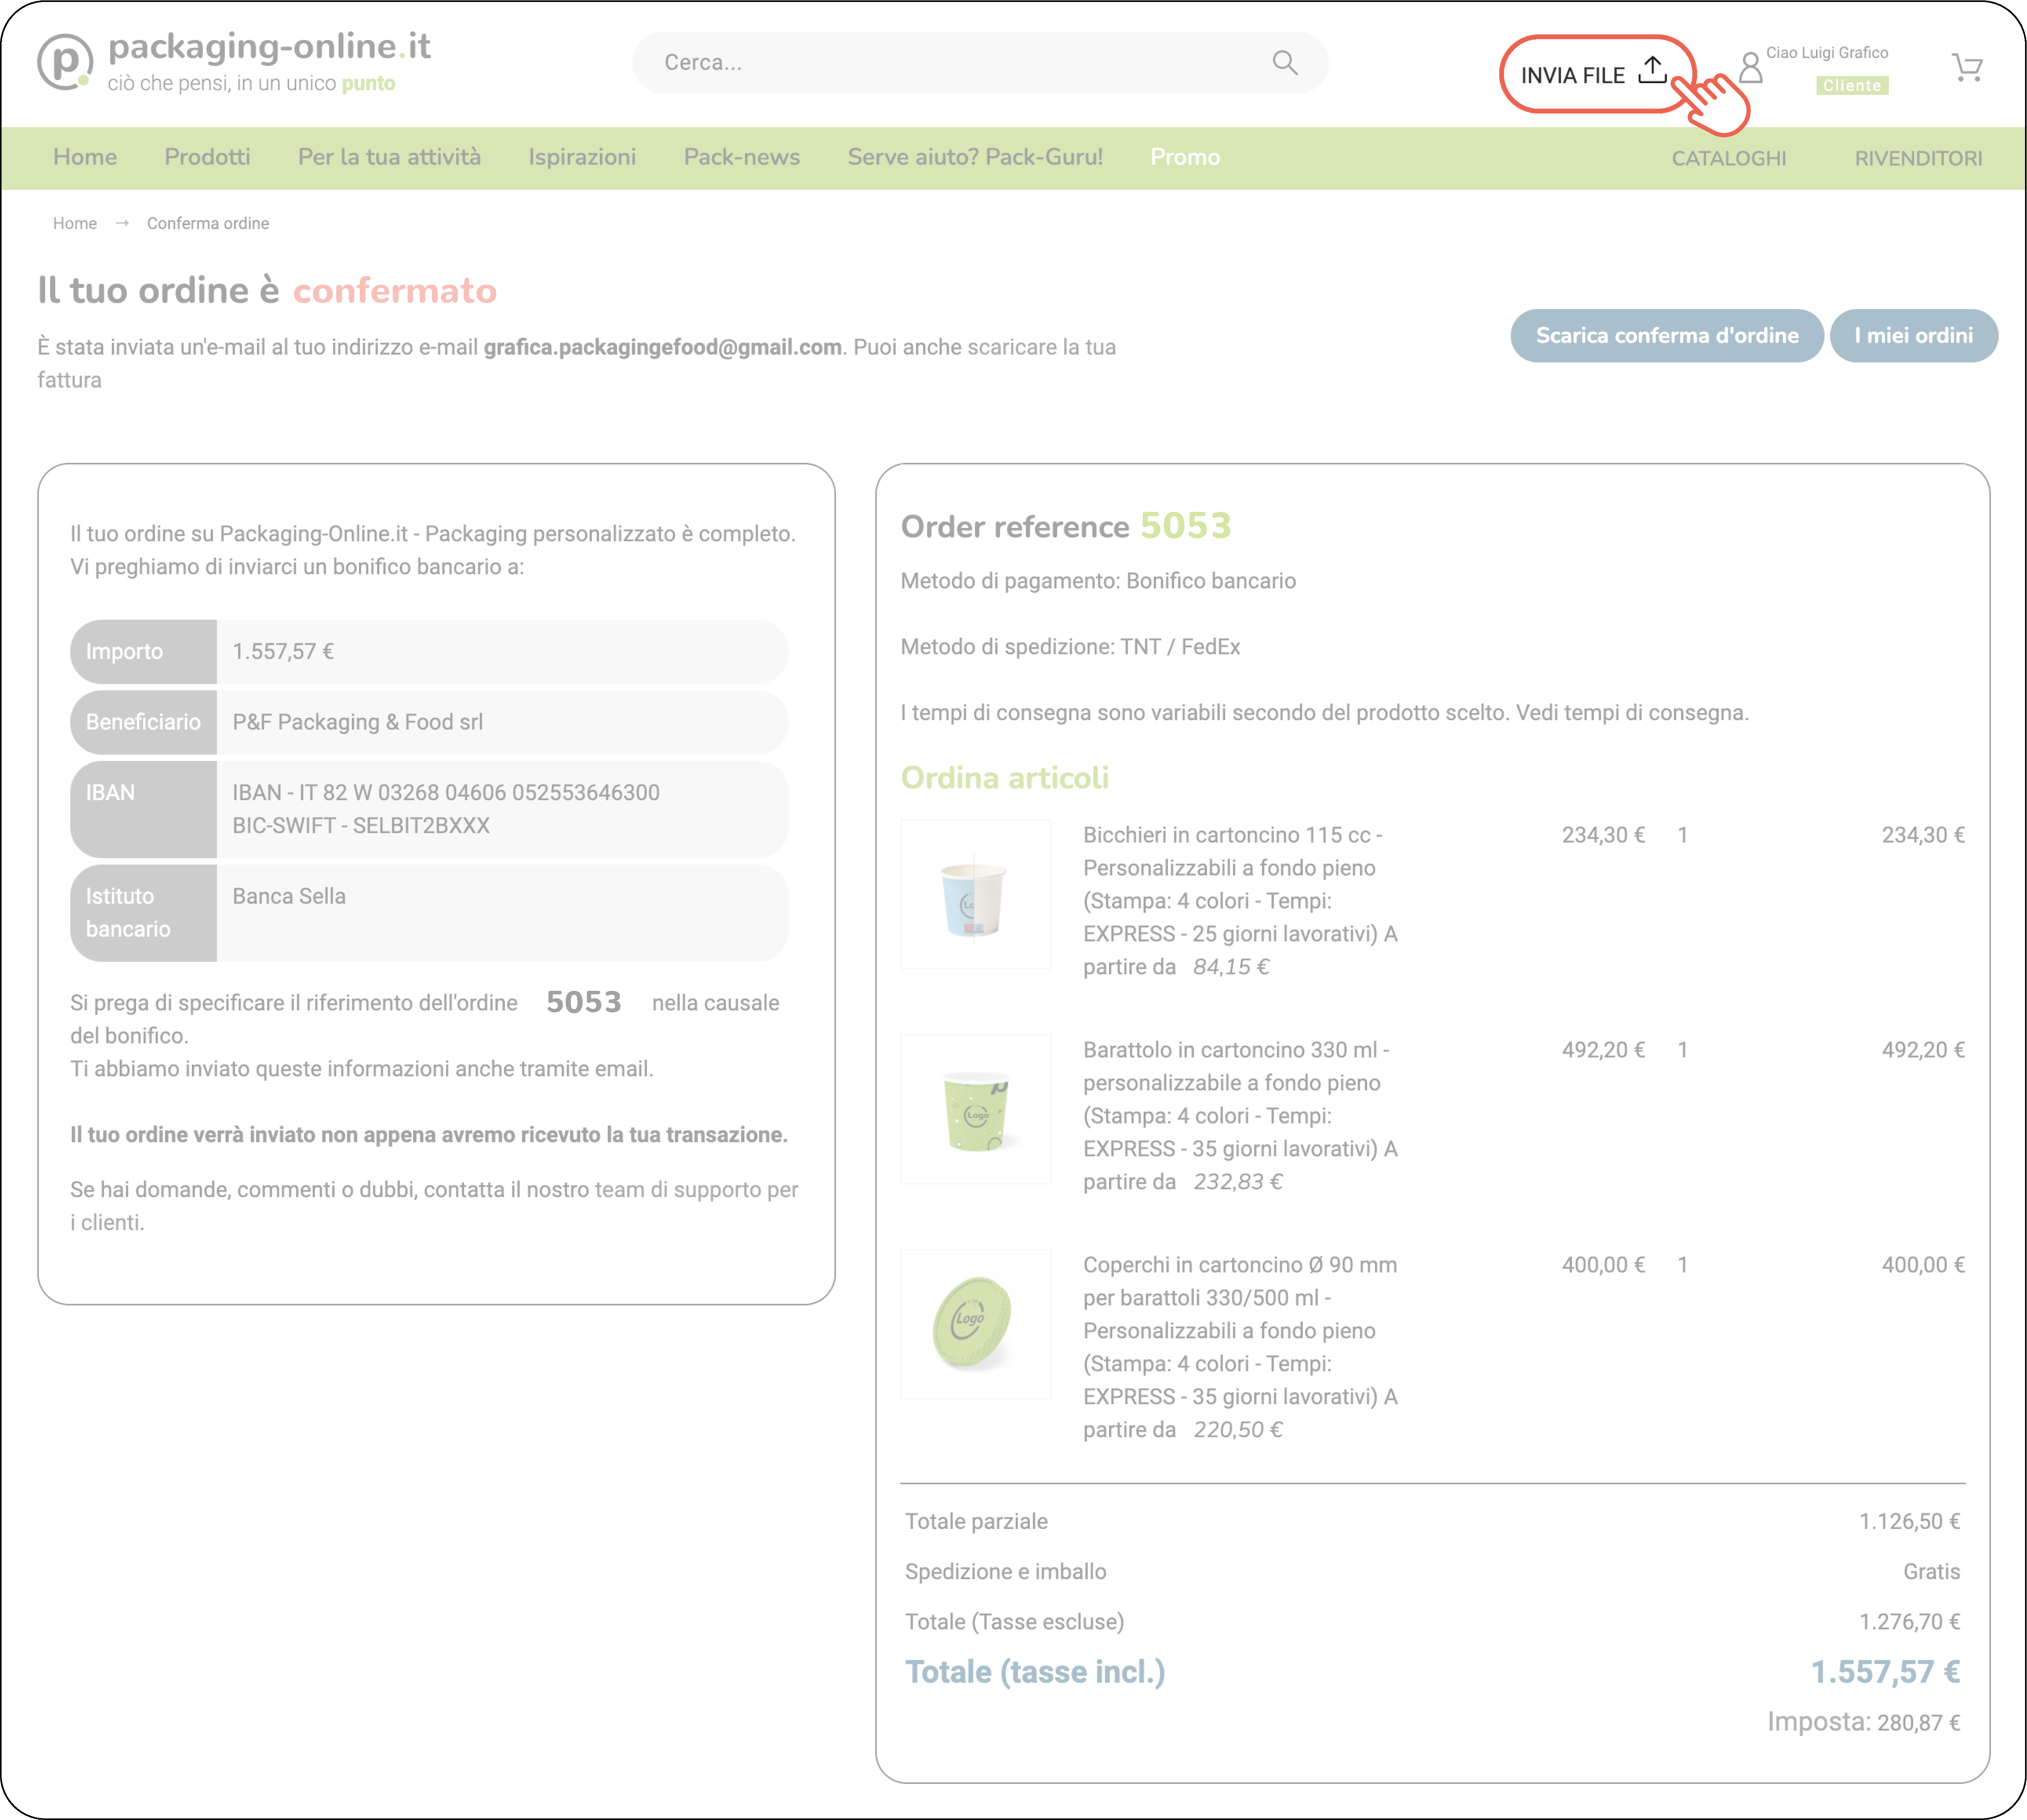
Task: Open the CATALOGHI link
Action: tap(1728, 158)
